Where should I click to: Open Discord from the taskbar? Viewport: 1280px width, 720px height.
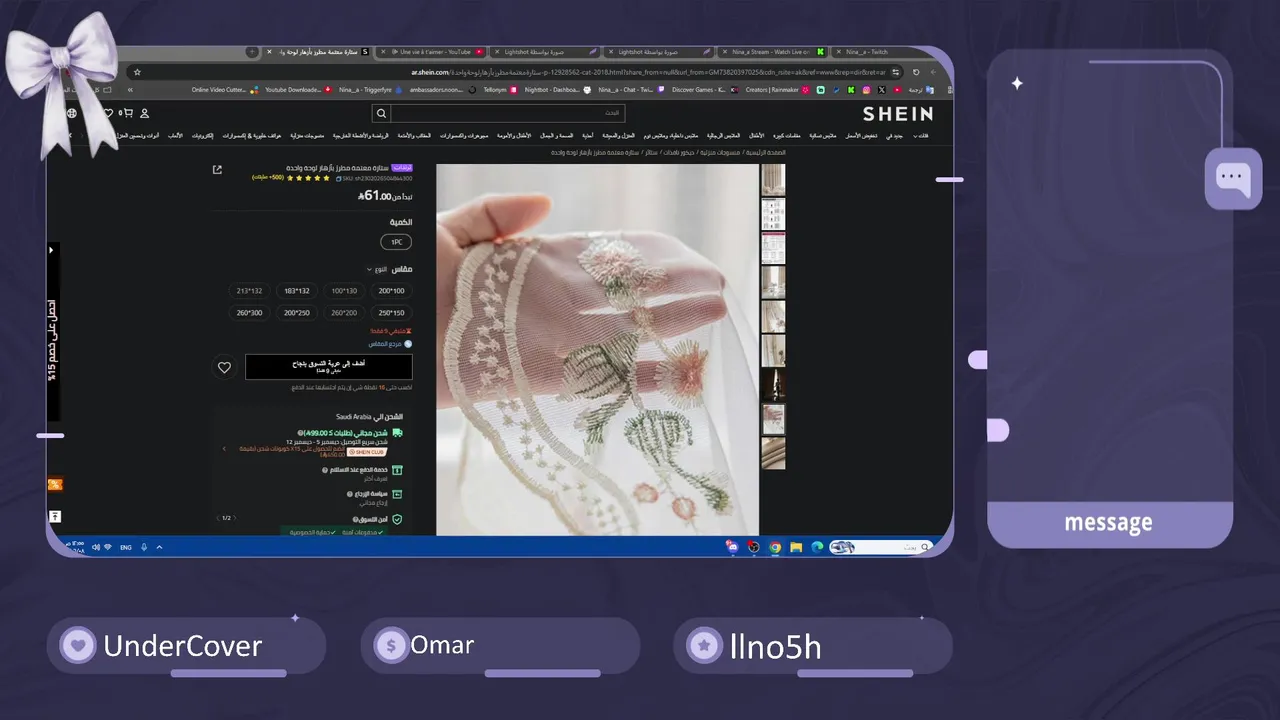tap(733, 547)
